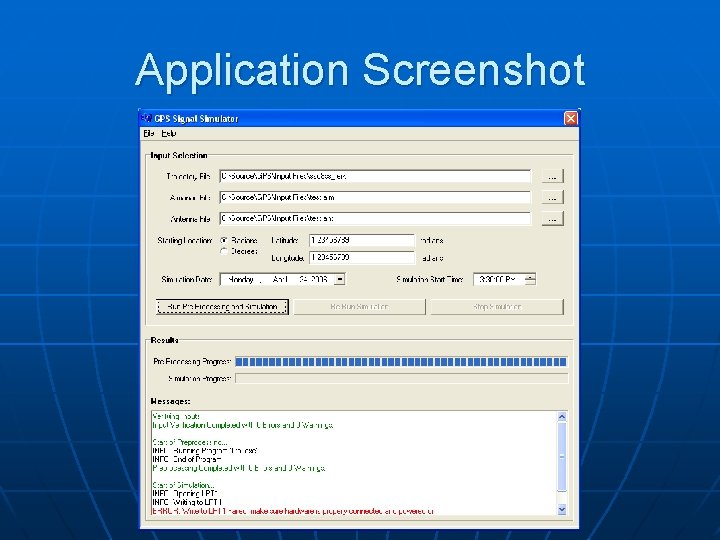Click the 'Verifying Inputs' message line
Screen dimensions: 720x540
point(176,416)
